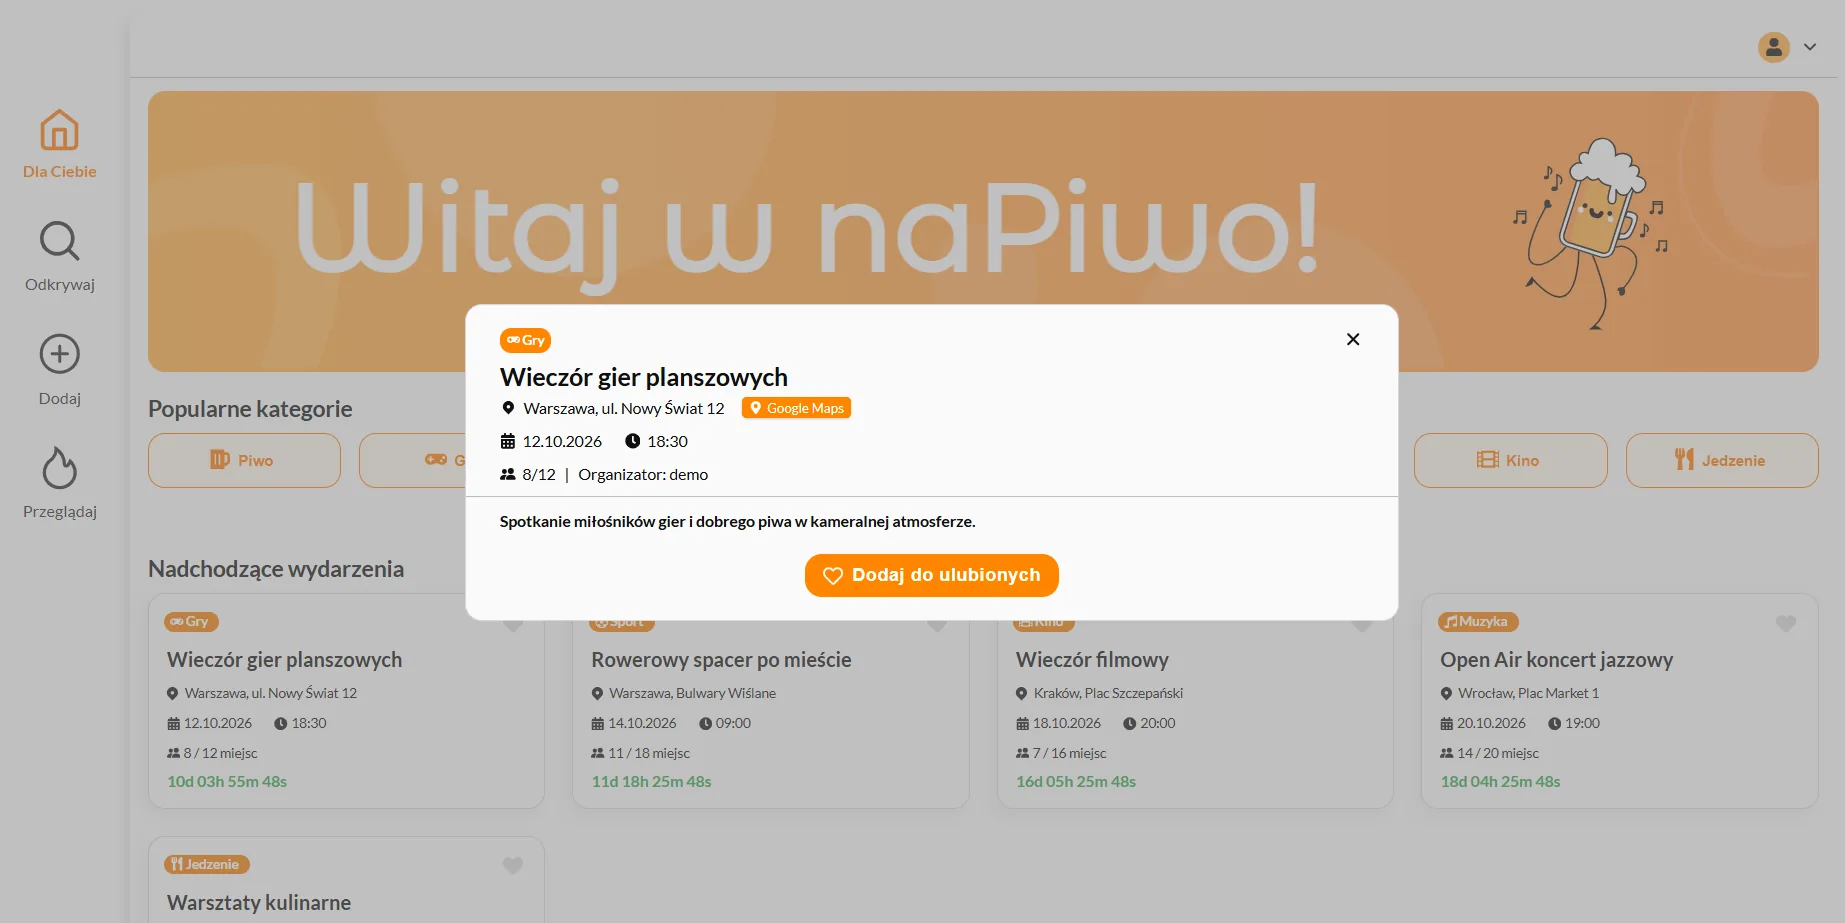Click the Organizator: demo text
Screen dimensions: 1845x923
click(x=643, y=474)
